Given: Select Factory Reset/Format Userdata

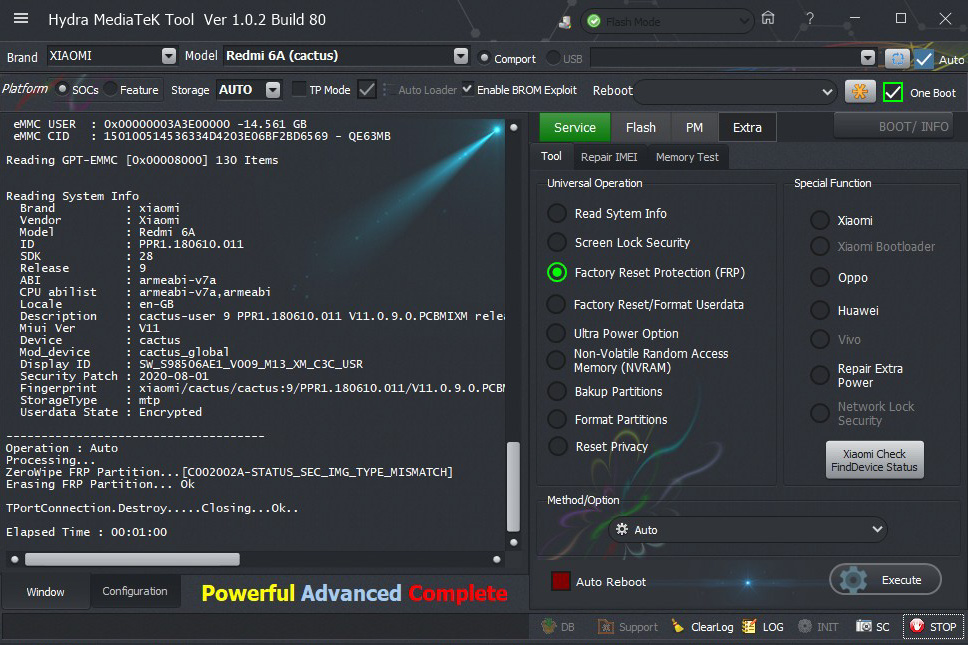Looking at the screenshot, I should [x=556, y=304].
